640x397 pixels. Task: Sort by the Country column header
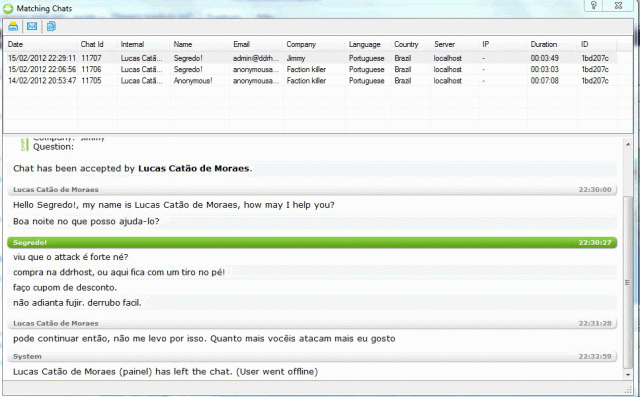pyautogui.click(x=406, y=44)
